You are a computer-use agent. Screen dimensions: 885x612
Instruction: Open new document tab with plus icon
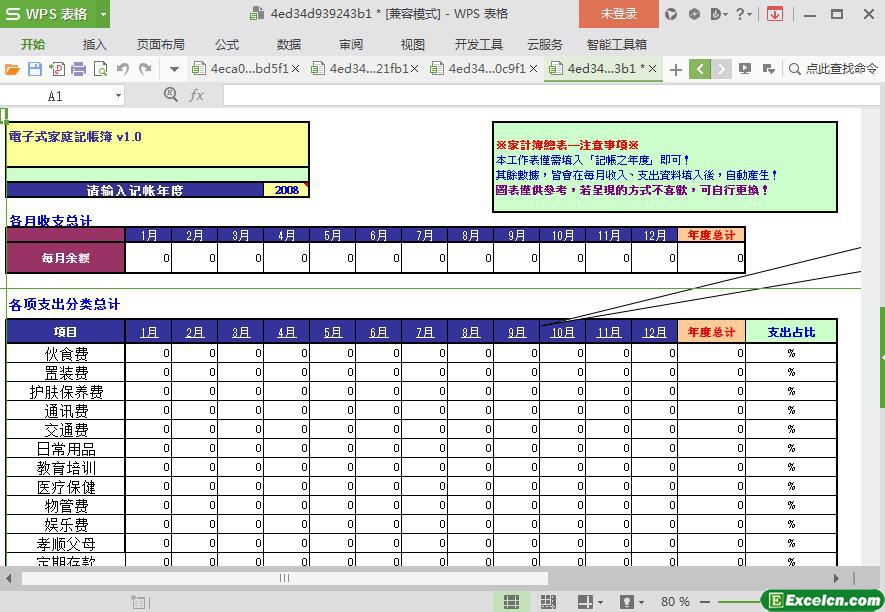click(676, 69)
